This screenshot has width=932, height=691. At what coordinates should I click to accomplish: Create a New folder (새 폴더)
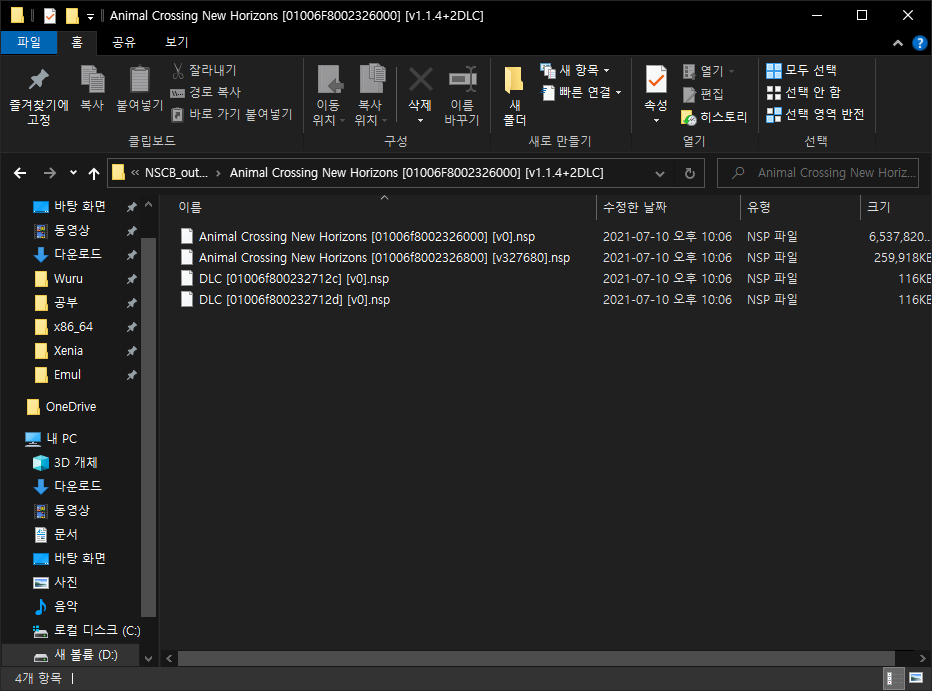pyautogui.click(x=514, y=95)
